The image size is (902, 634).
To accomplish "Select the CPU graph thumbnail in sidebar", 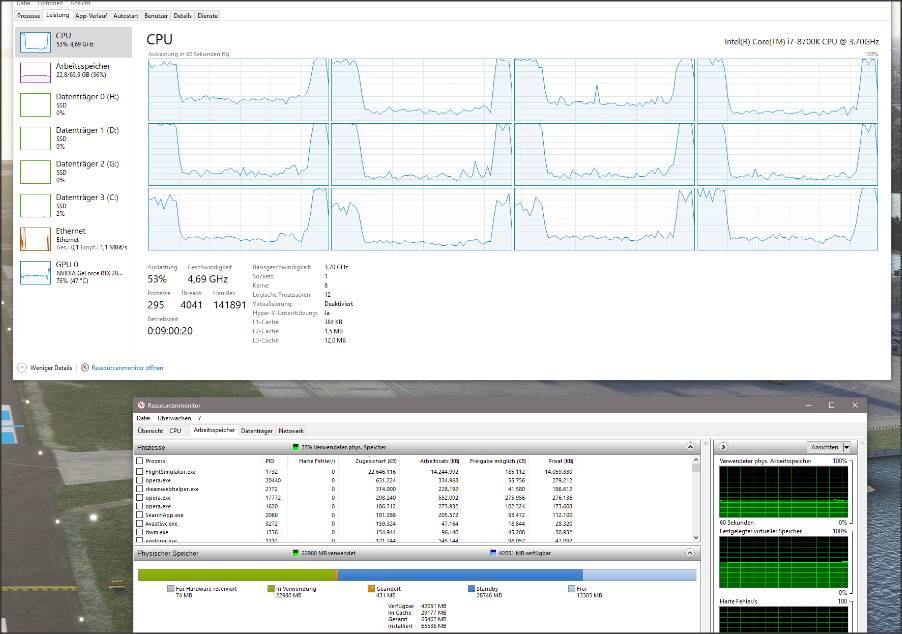I will [x=36, y=41].
